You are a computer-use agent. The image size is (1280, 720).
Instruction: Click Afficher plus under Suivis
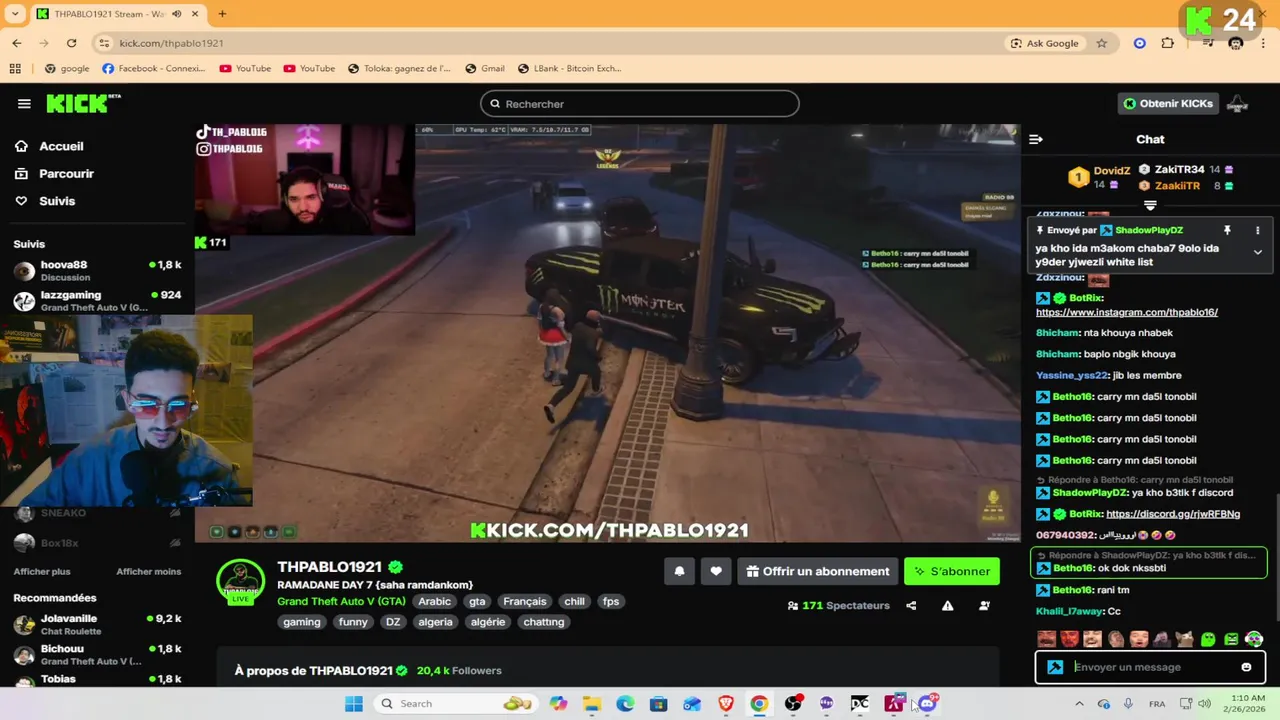pyautogui.click(x=42, y=572)
